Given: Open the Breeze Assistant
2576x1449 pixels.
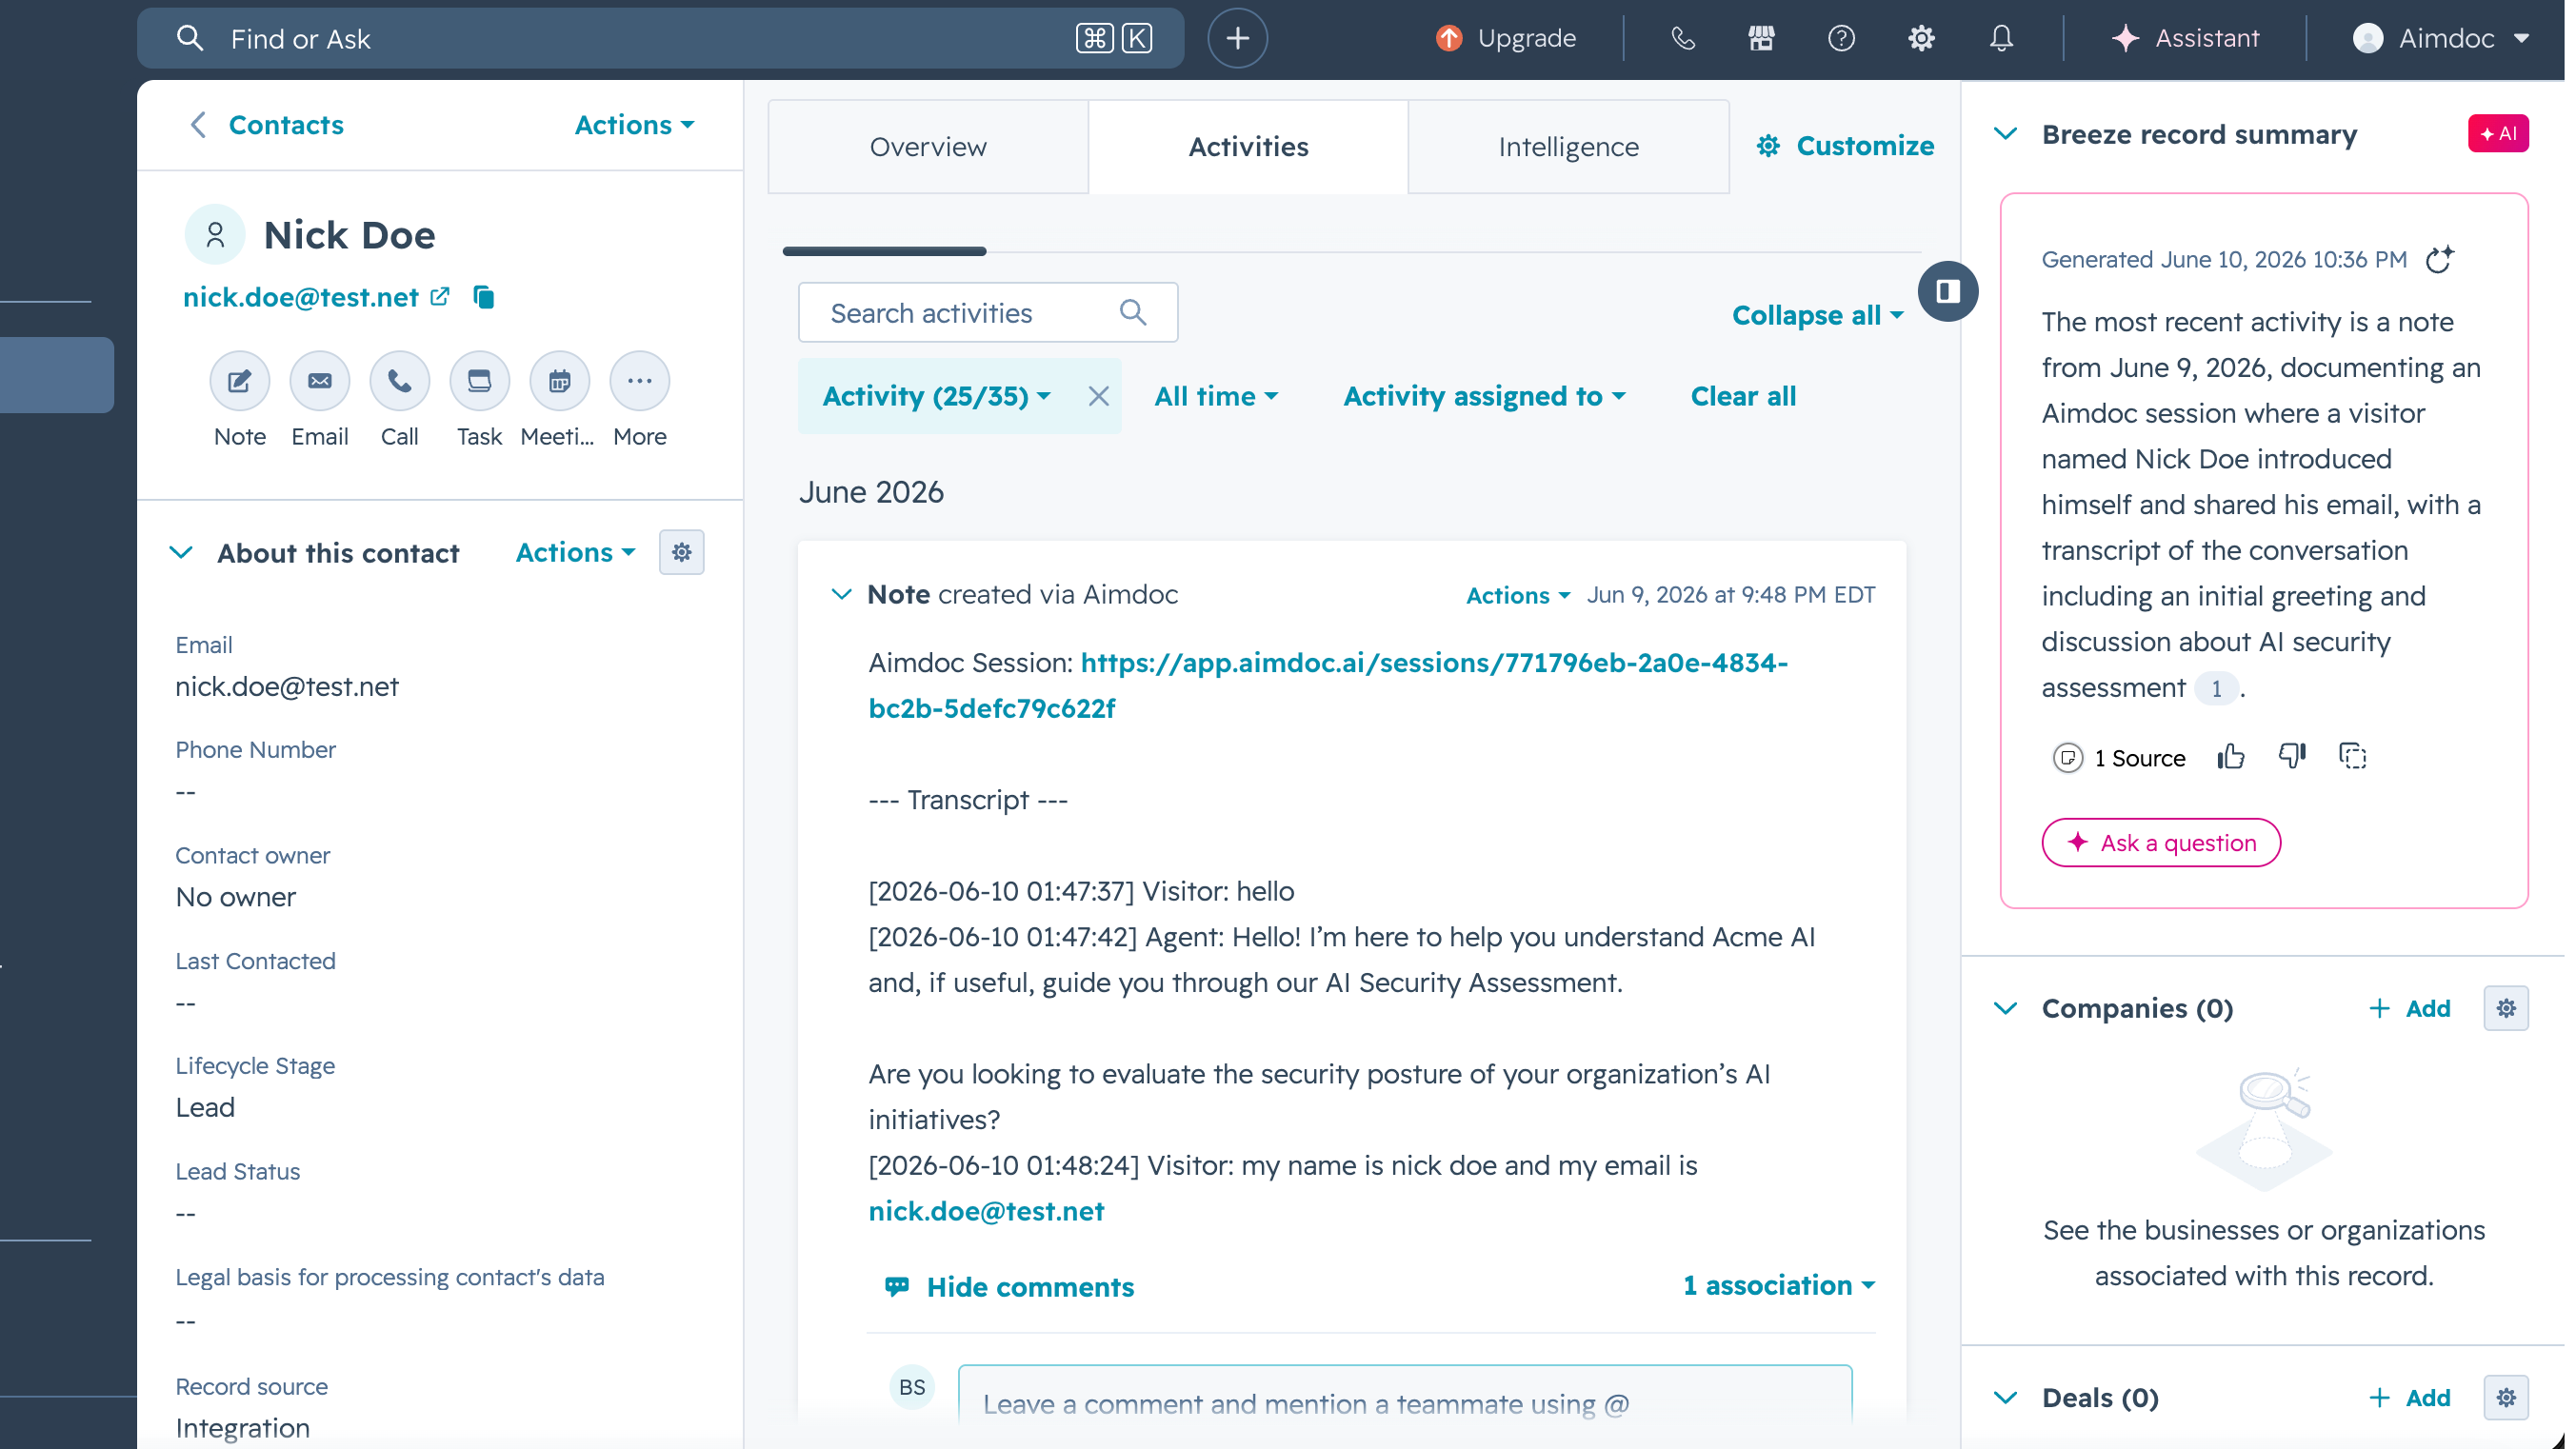Looking at the screenshot, I should coord(2185,38).
